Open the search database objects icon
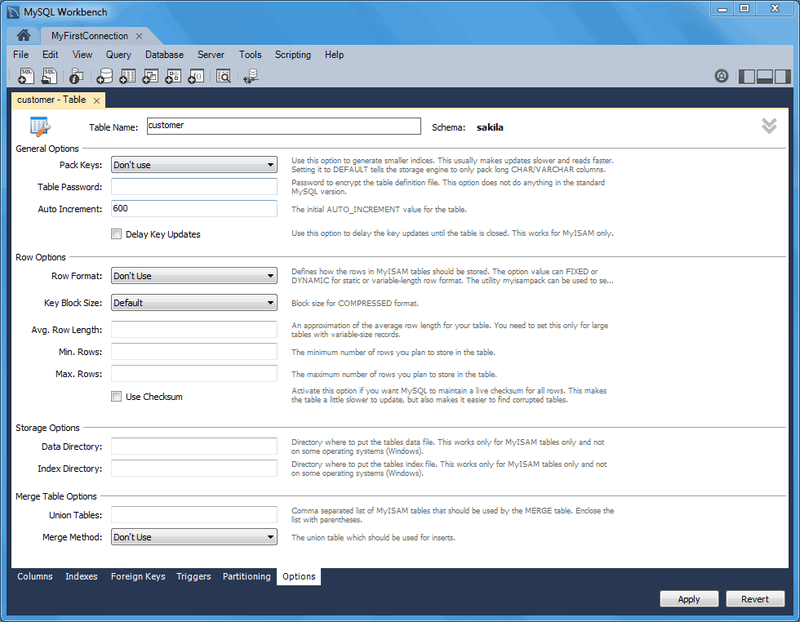Screen dimensions: 800x622 pyautogui.click(x=223, y=75)
